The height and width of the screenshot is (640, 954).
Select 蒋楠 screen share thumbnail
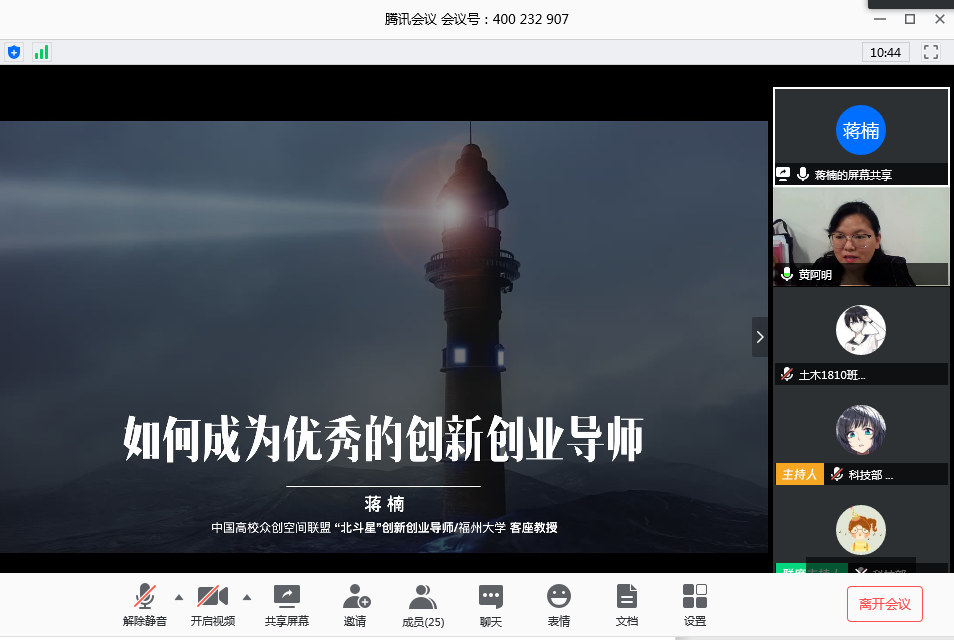[860, 136]
